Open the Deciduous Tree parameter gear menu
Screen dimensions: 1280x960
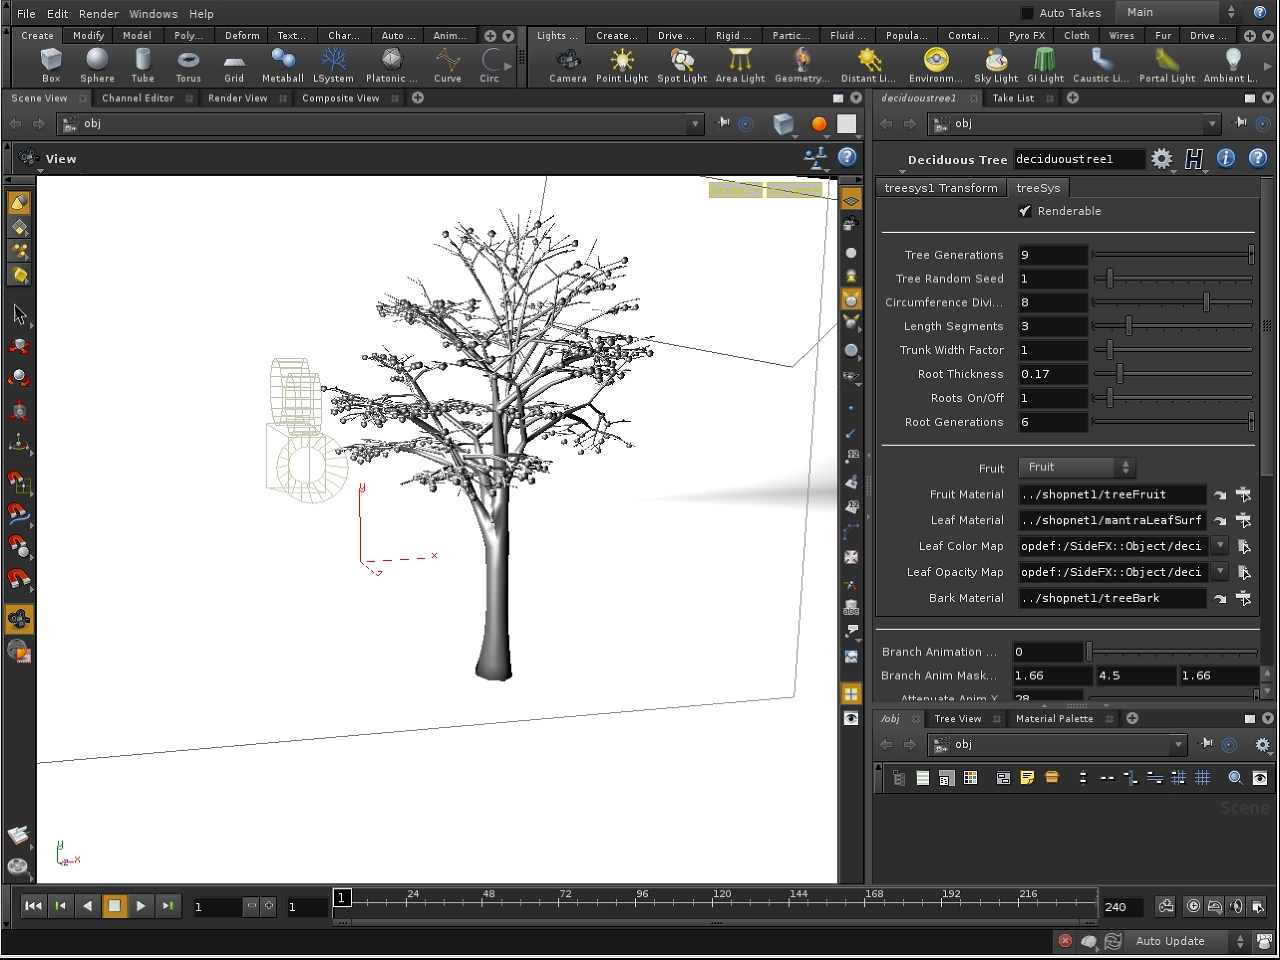[x=1161, y=159]
